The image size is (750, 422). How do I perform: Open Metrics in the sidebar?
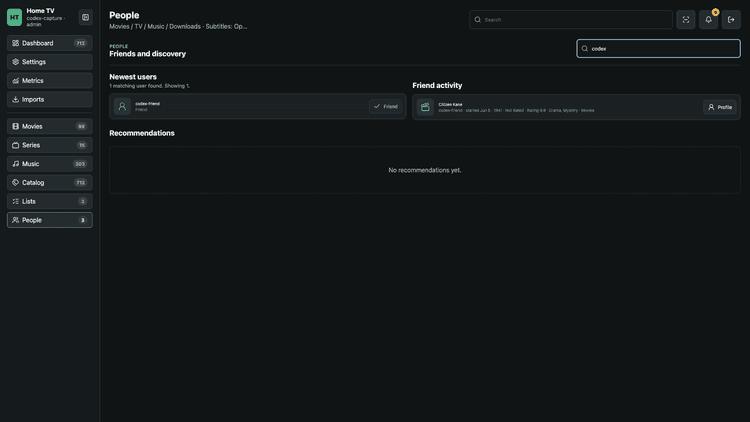(x=50, y=80)
